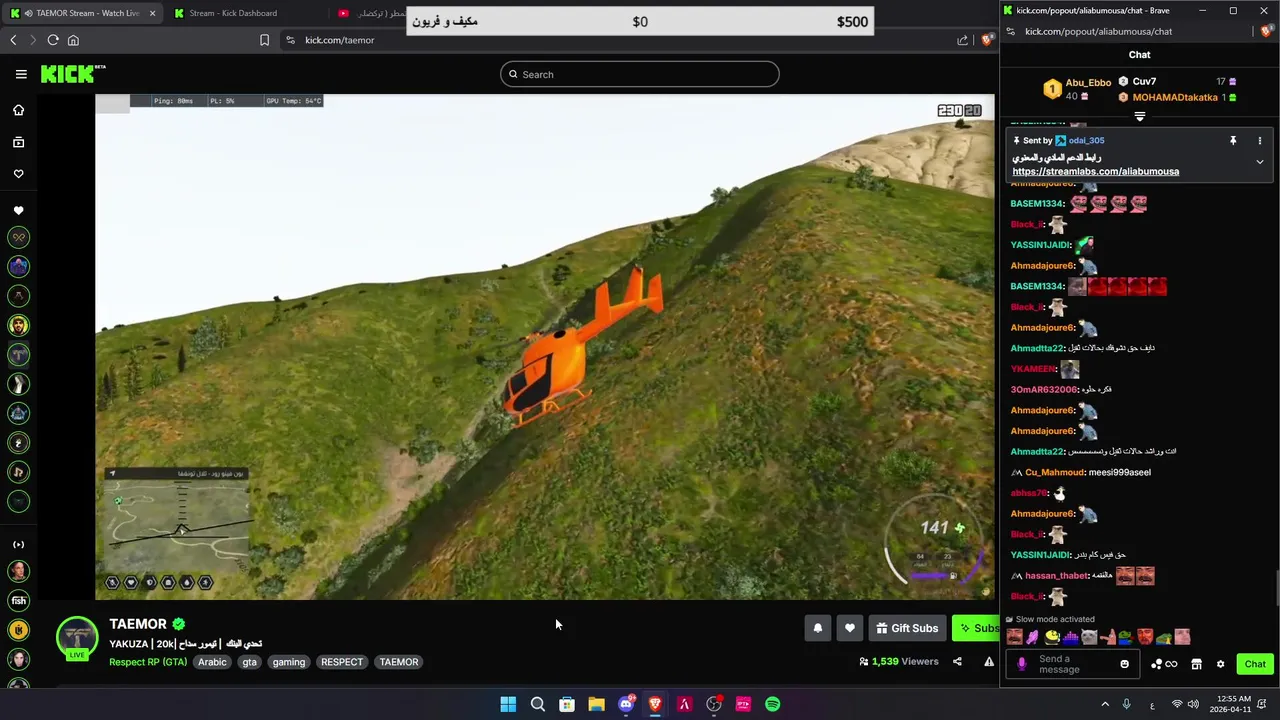
Task: Open volume control in system tray
Action: (x=1193, y=704)
